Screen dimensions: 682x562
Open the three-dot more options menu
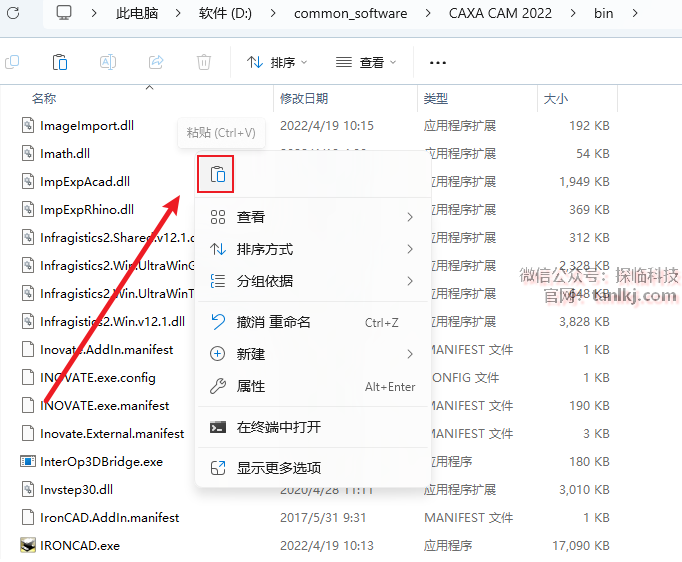tap(437, 62)
